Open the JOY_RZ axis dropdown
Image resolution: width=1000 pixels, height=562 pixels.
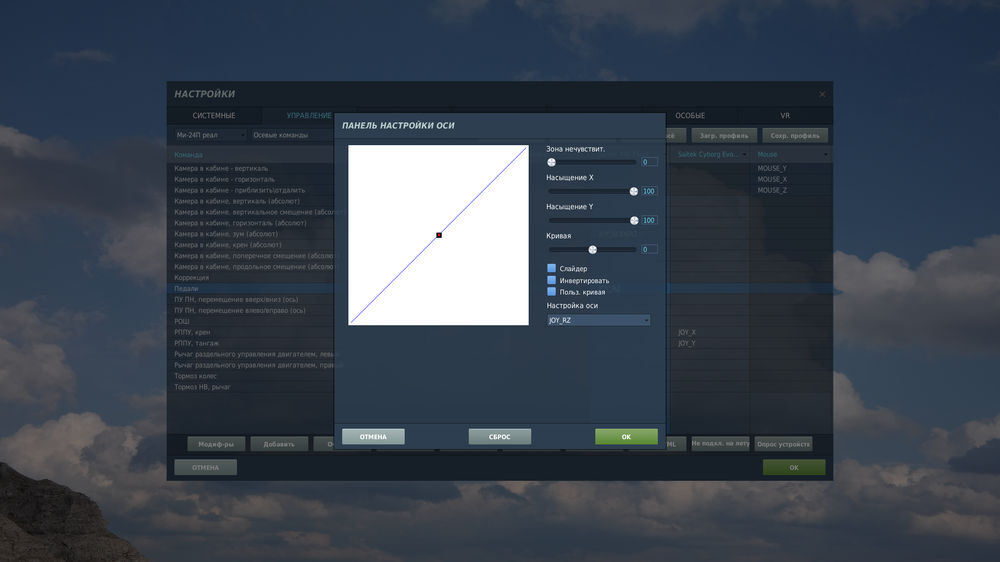598,320
